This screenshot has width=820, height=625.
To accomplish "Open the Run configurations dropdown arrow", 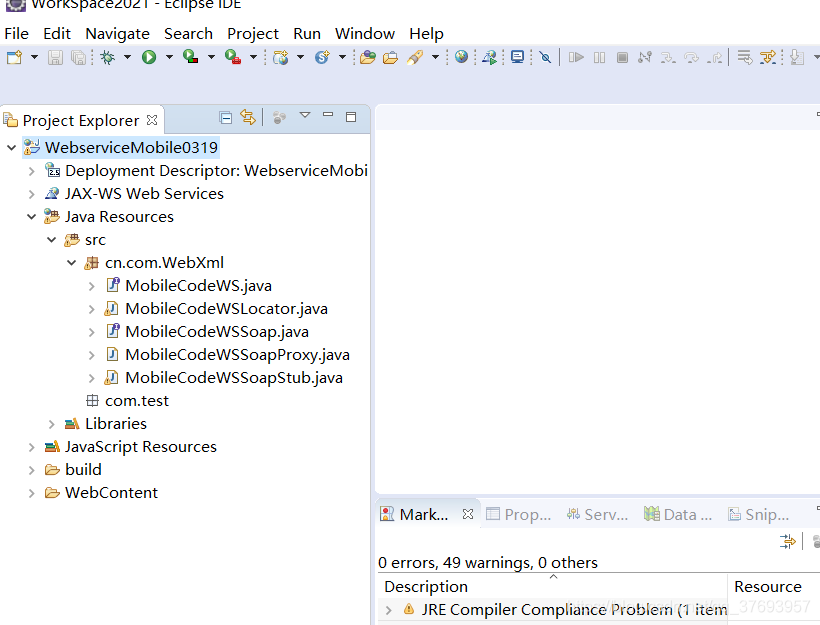I will click(x=169, y=57).
